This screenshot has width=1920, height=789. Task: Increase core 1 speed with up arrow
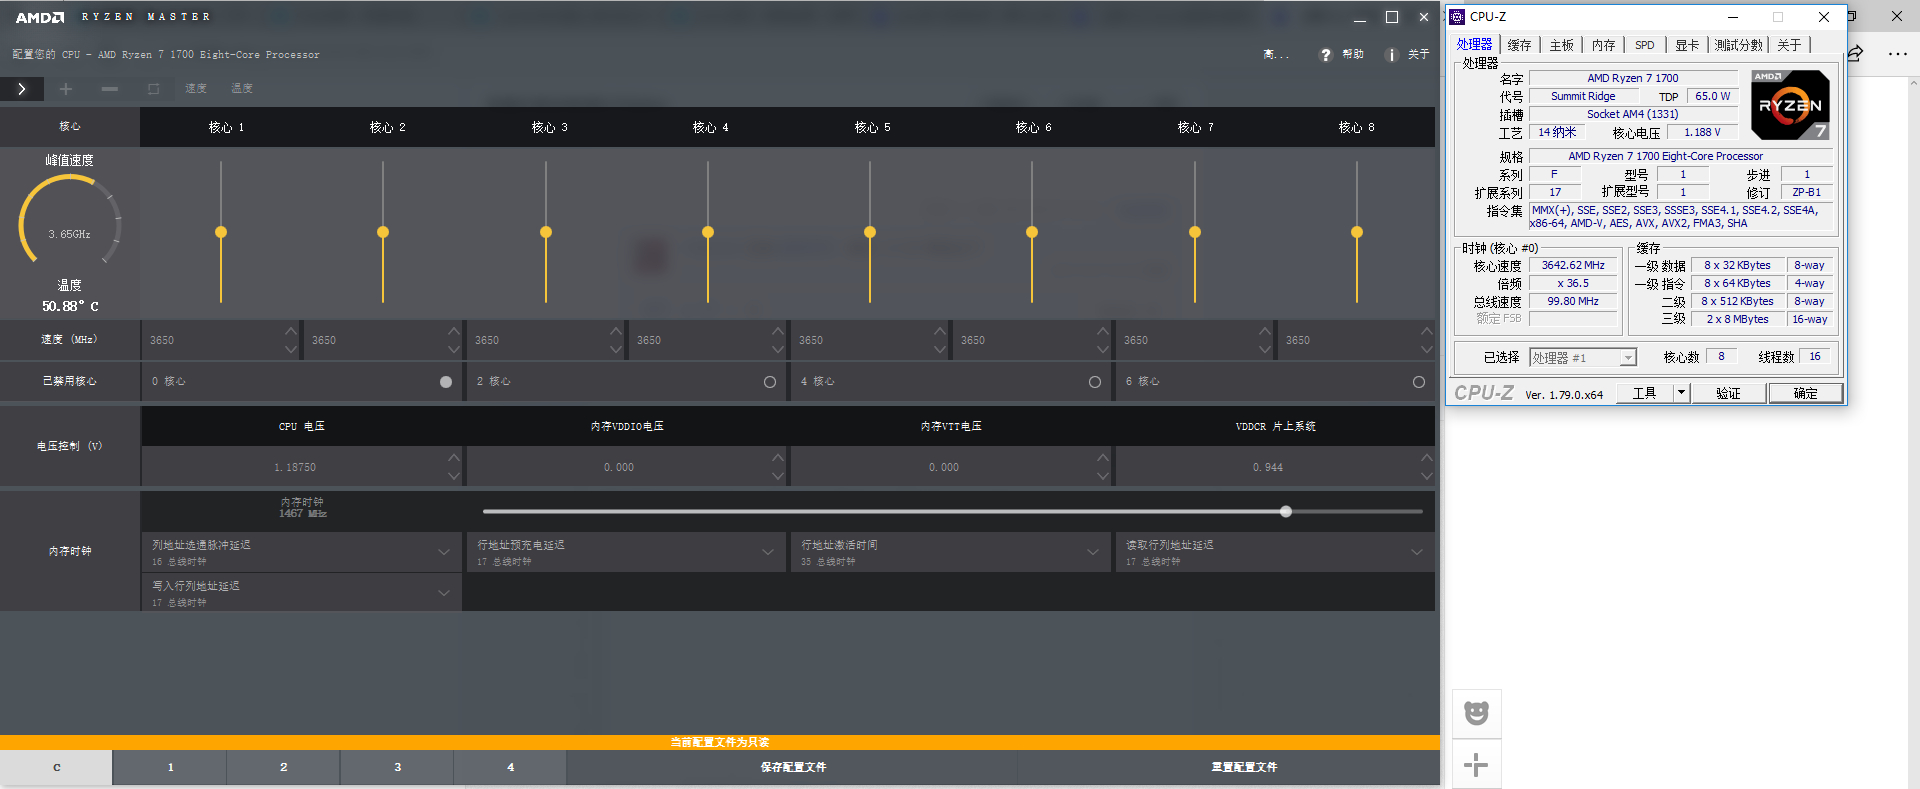tap(291, 331)
